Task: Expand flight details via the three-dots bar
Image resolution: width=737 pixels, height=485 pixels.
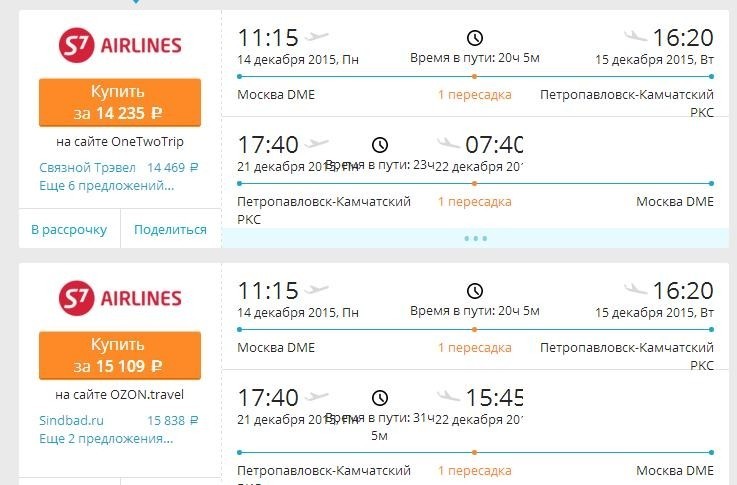Action: [x=475, y=238]
